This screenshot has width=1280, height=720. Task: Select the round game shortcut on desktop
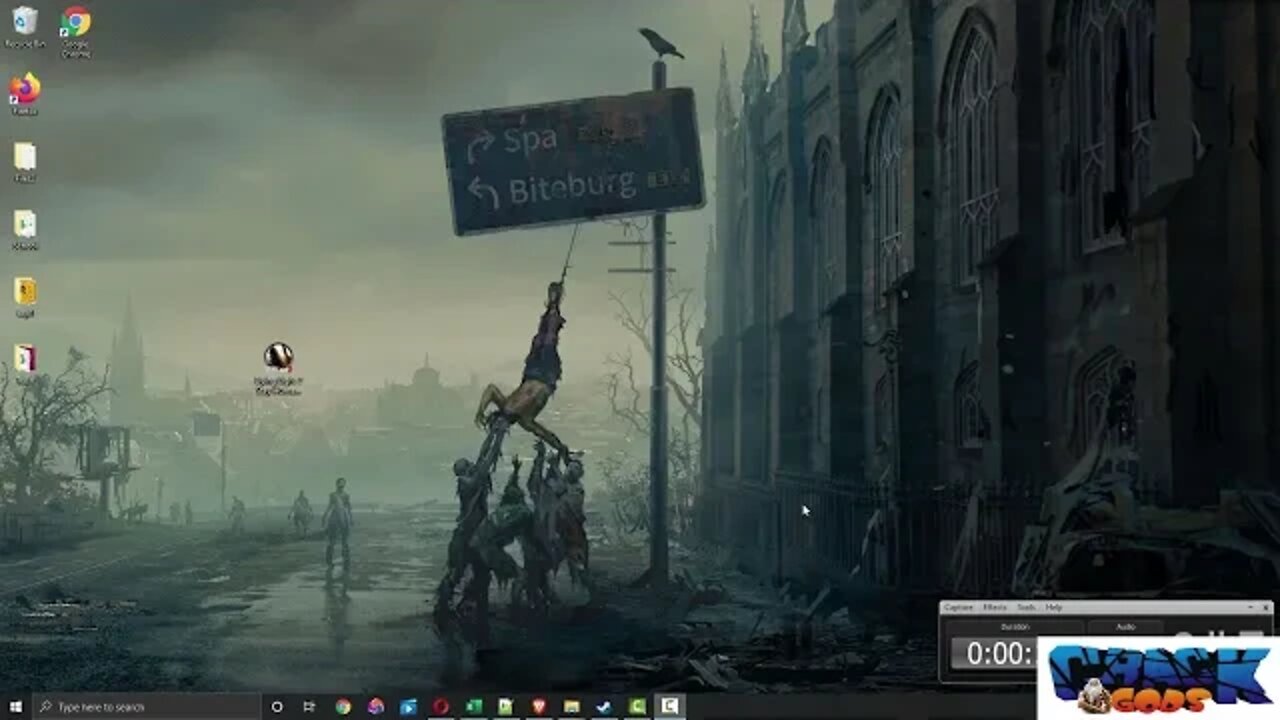[278, 369]
